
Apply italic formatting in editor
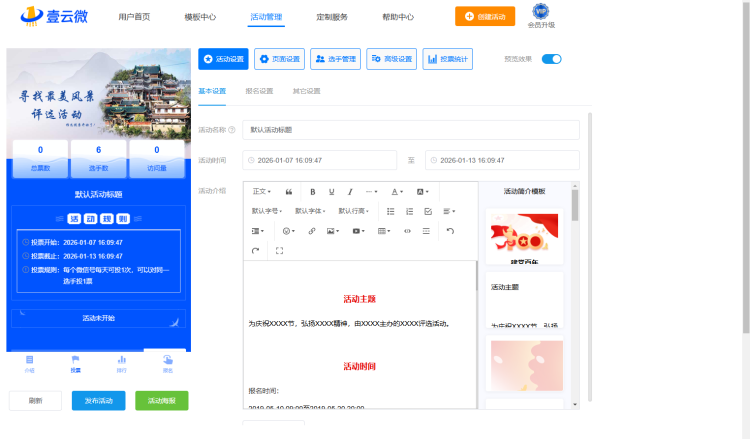[x=350, y=191]
